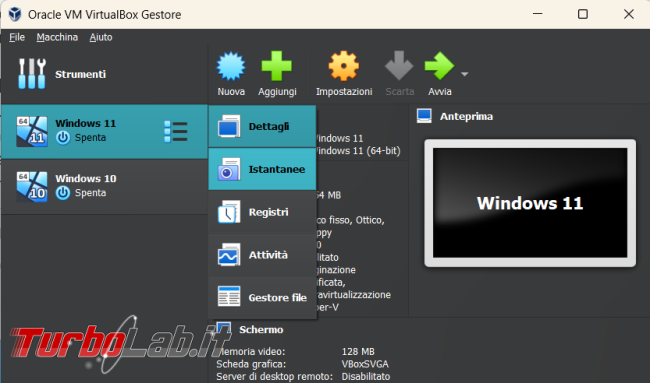Click the Registri clock icon

coord(229,212)
